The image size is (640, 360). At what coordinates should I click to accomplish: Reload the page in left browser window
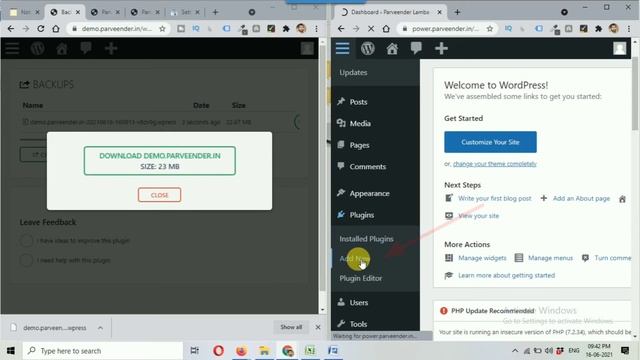pos(40,29)
